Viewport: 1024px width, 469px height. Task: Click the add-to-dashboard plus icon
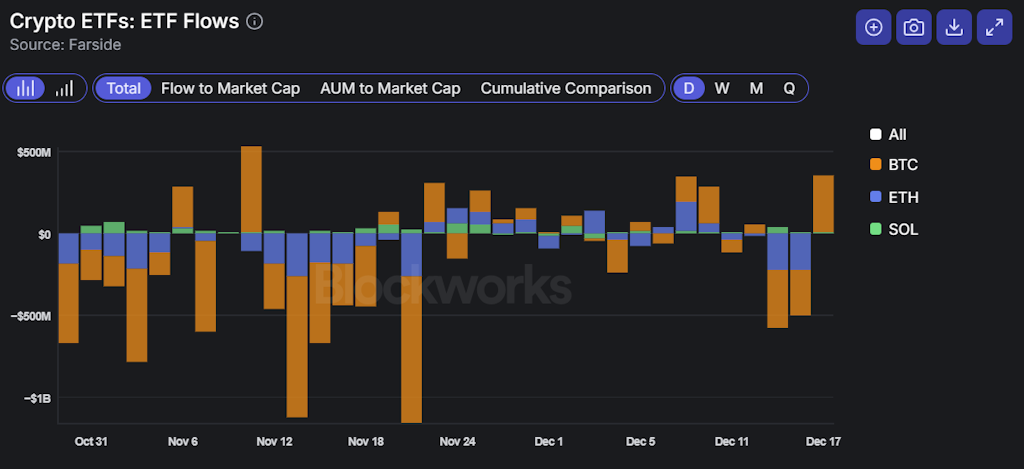(873, 28)
